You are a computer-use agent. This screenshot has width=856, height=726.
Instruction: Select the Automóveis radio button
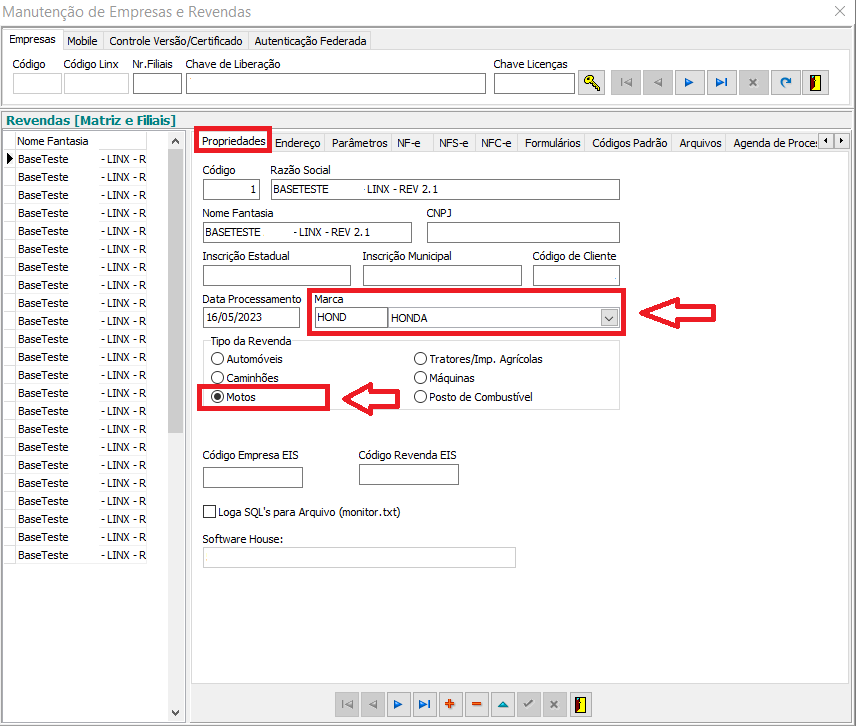click(x=217, y=359)
